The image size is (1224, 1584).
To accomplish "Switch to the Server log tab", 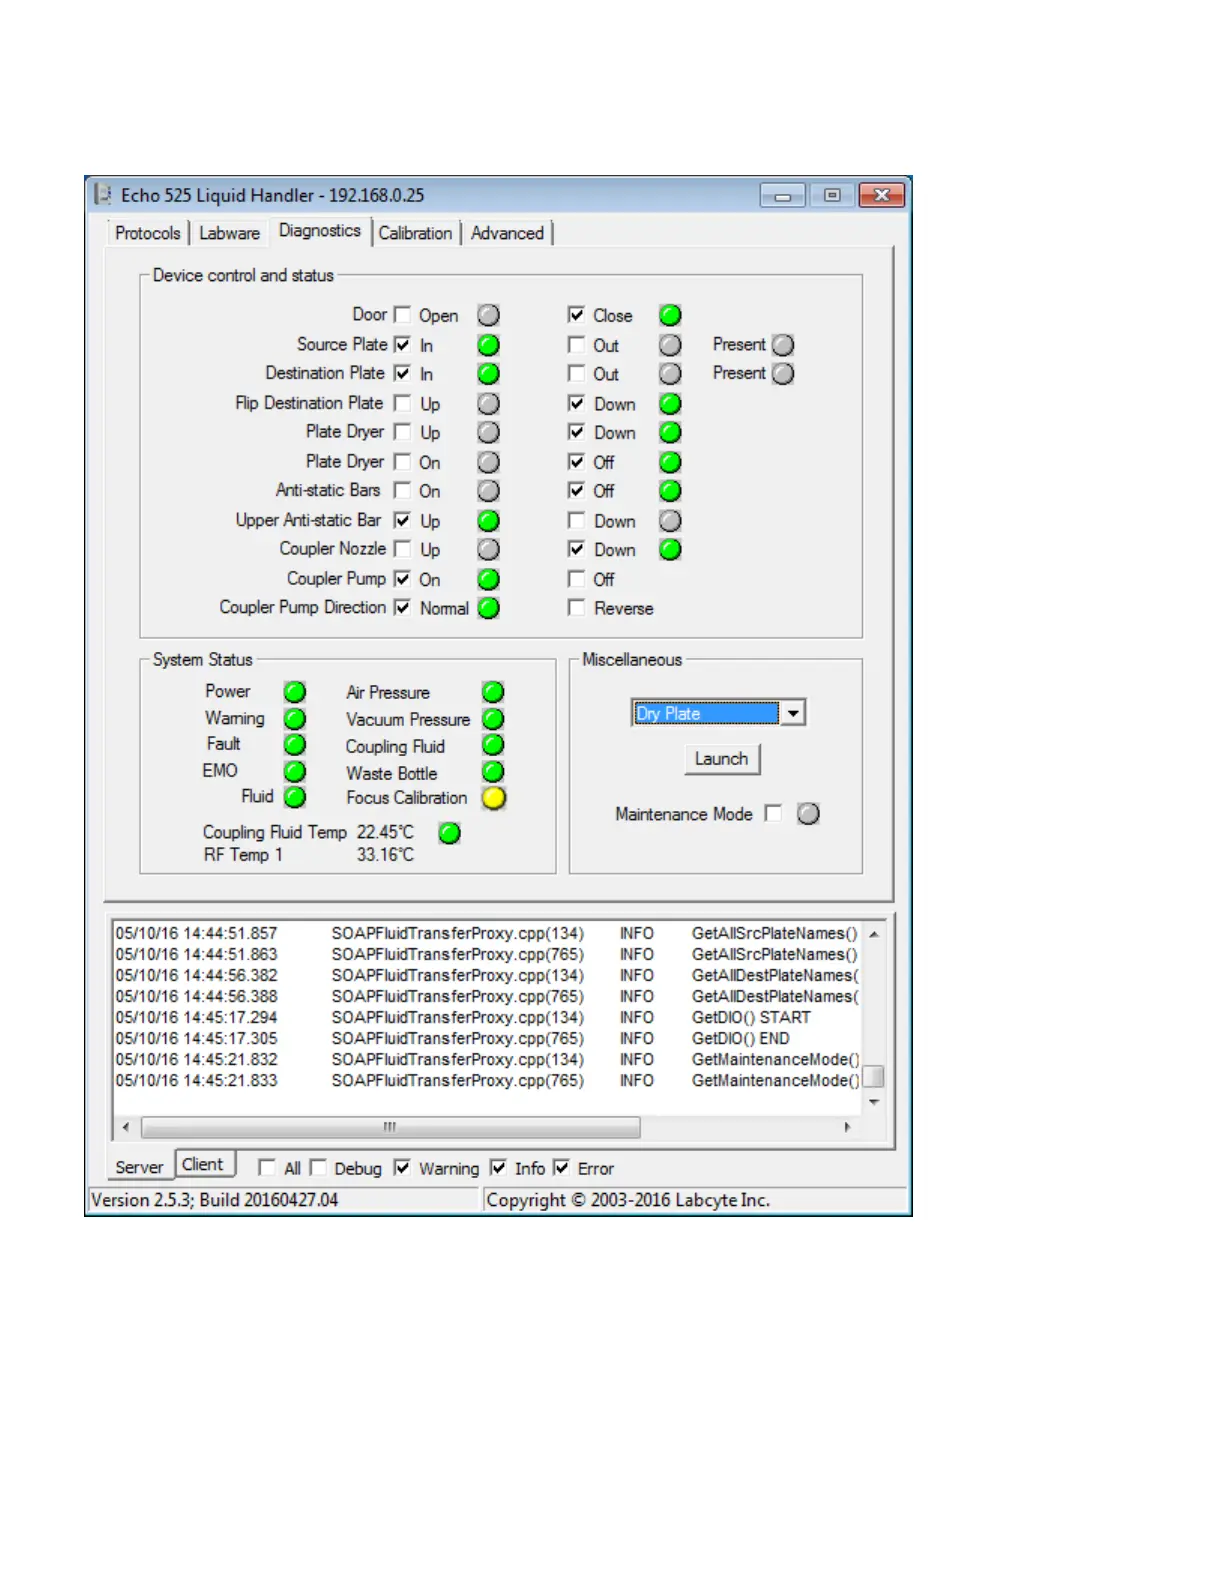I will (139, 1167).
